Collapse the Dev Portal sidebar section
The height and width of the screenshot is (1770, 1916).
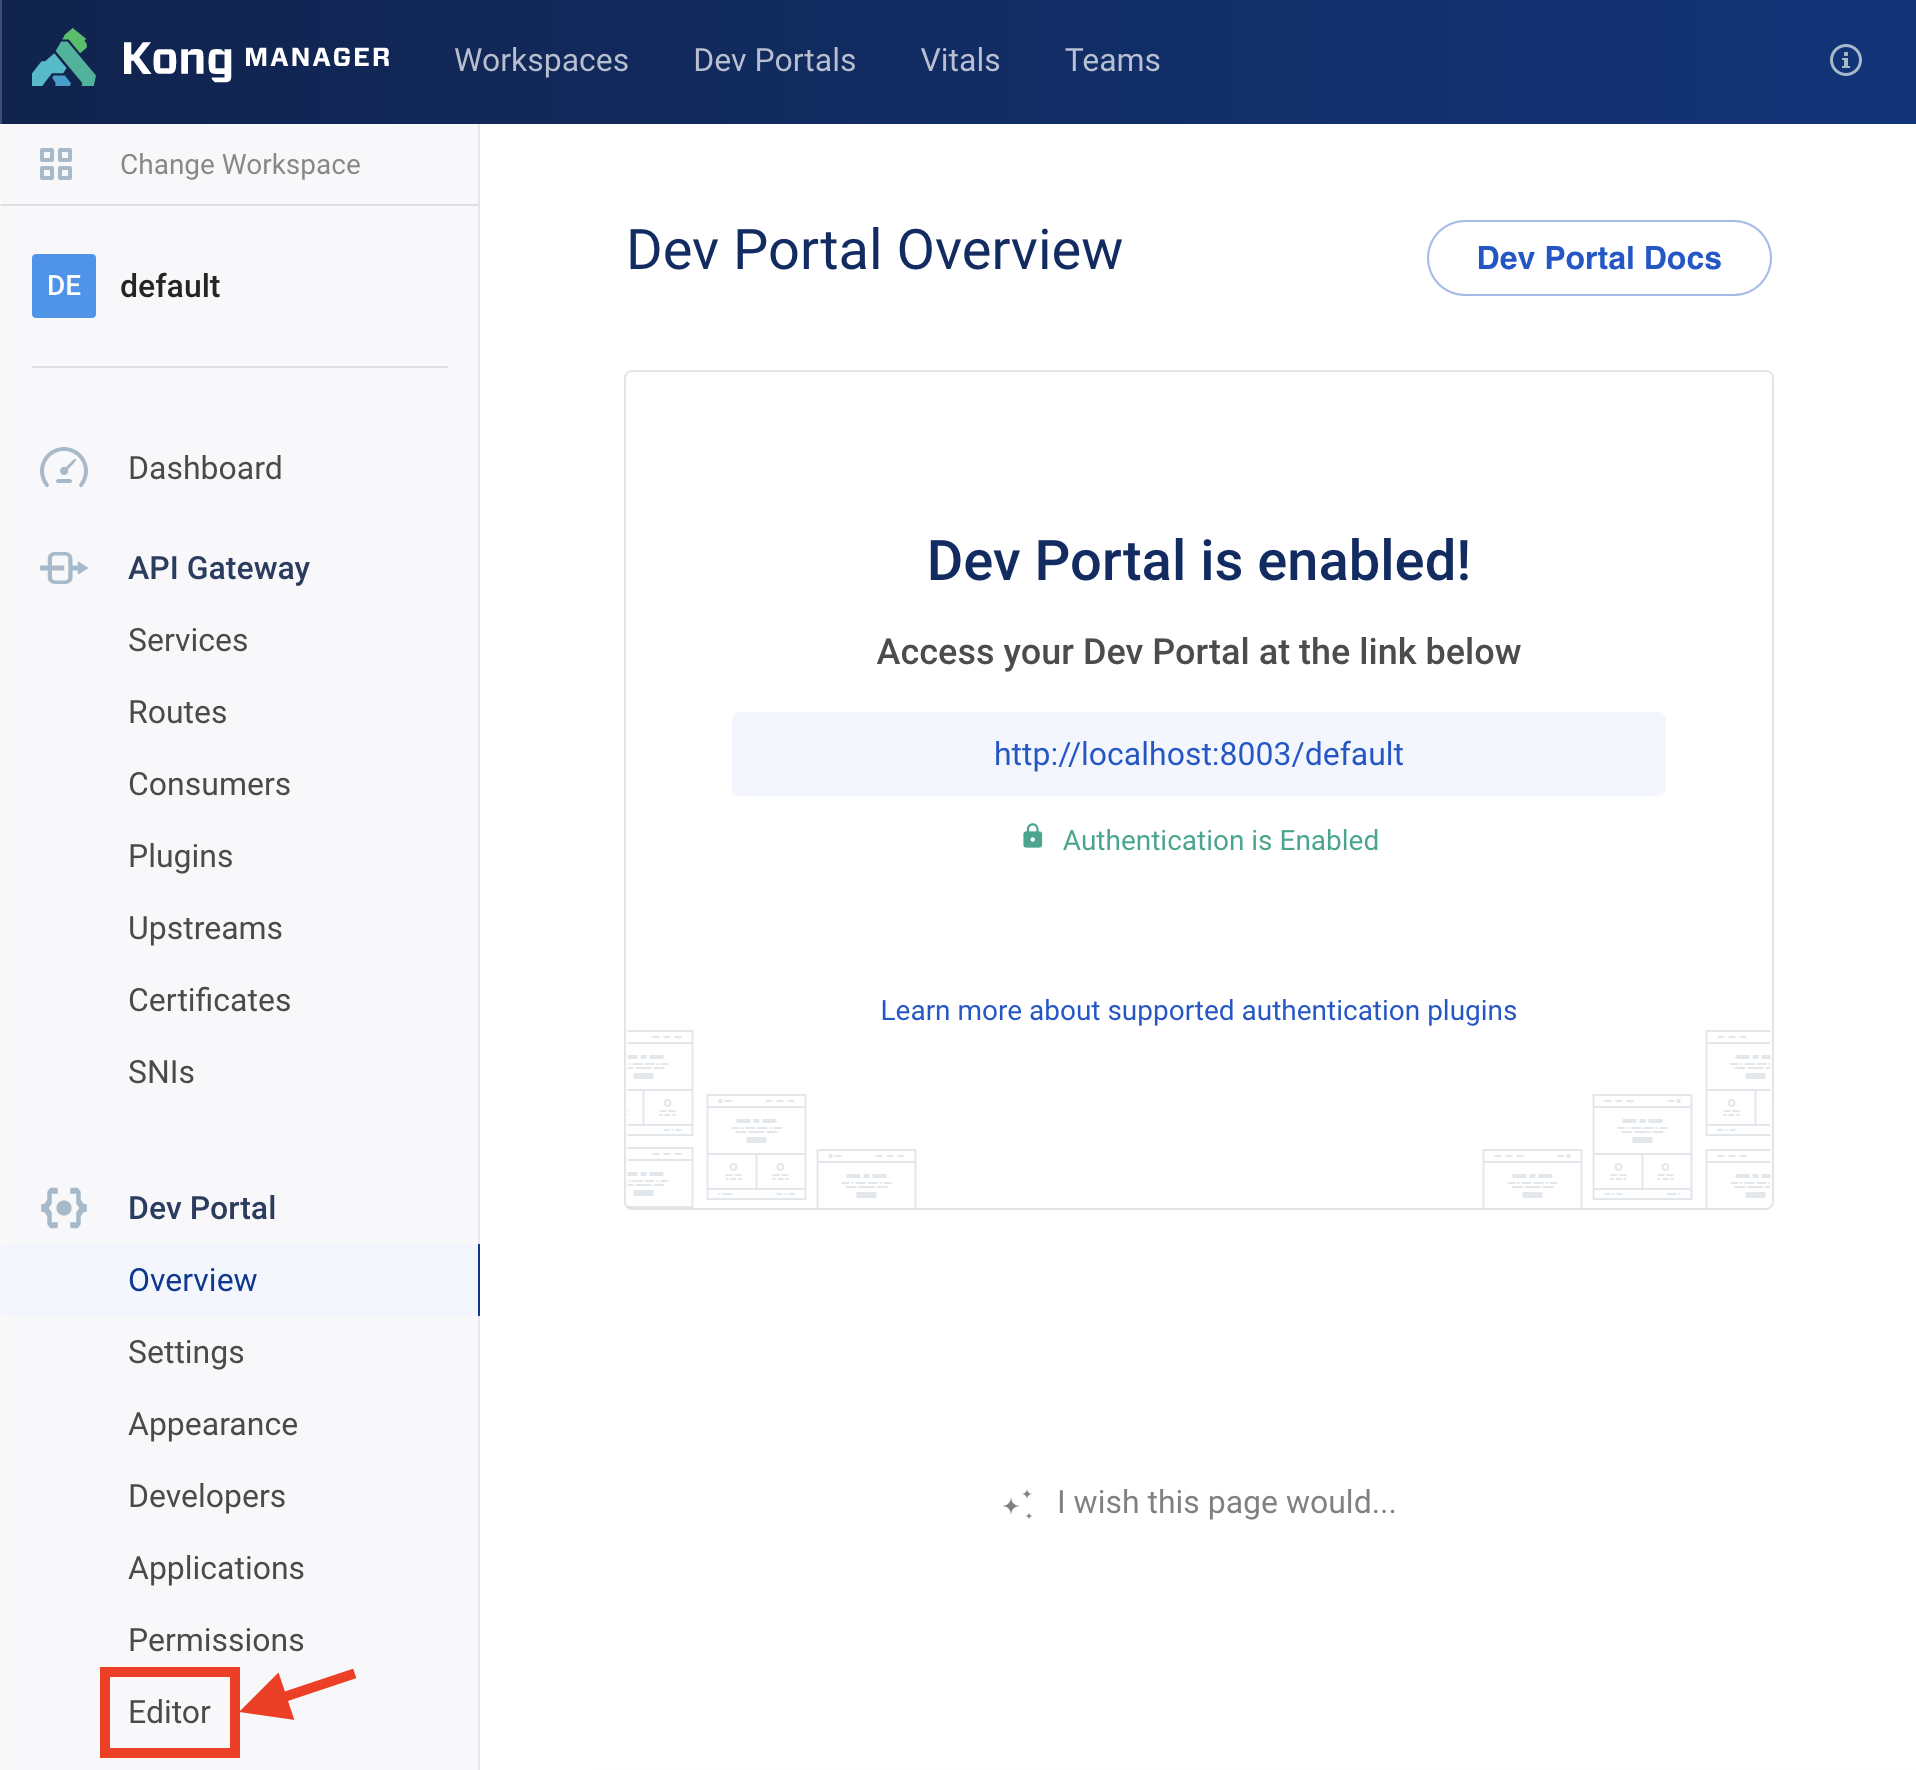[202, 1208]
